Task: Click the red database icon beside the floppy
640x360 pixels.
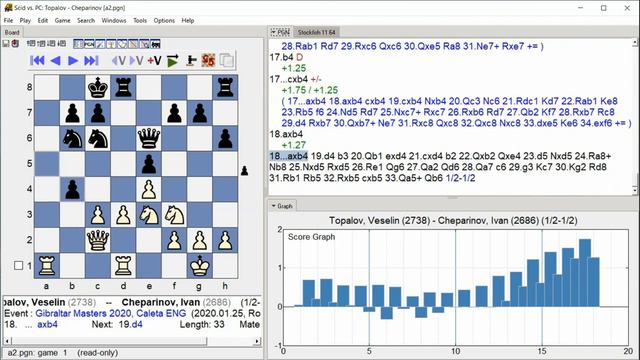Action: (15, 44)
